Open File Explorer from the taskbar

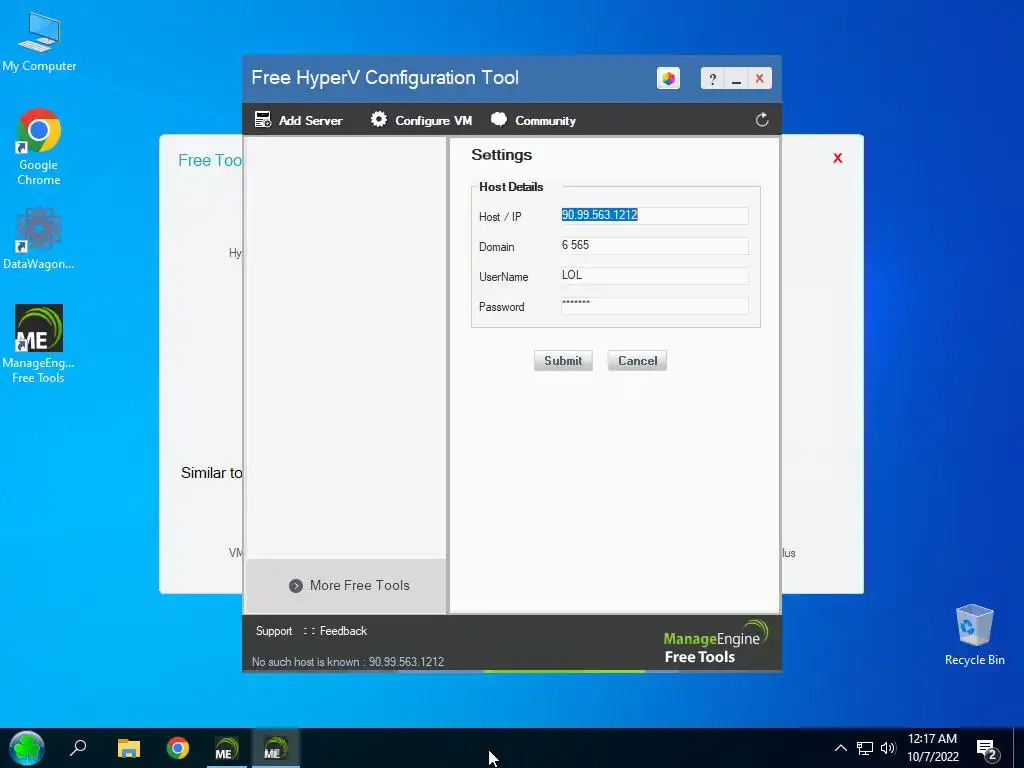[x=129, y=748]
